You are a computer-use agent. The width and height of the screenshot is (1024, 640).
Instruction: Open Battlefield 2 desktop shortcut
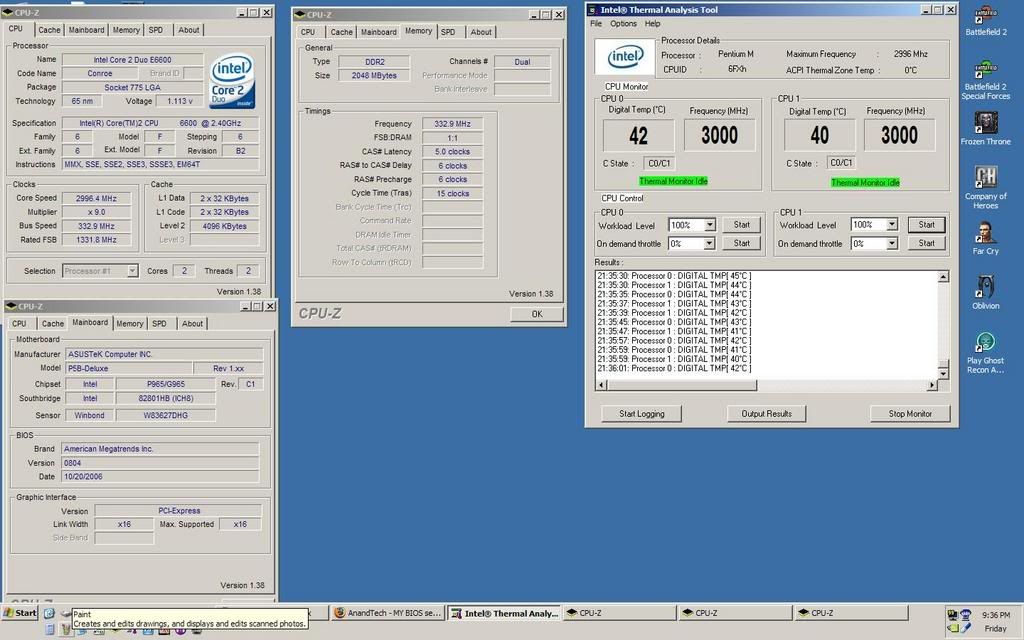(985, 20)
